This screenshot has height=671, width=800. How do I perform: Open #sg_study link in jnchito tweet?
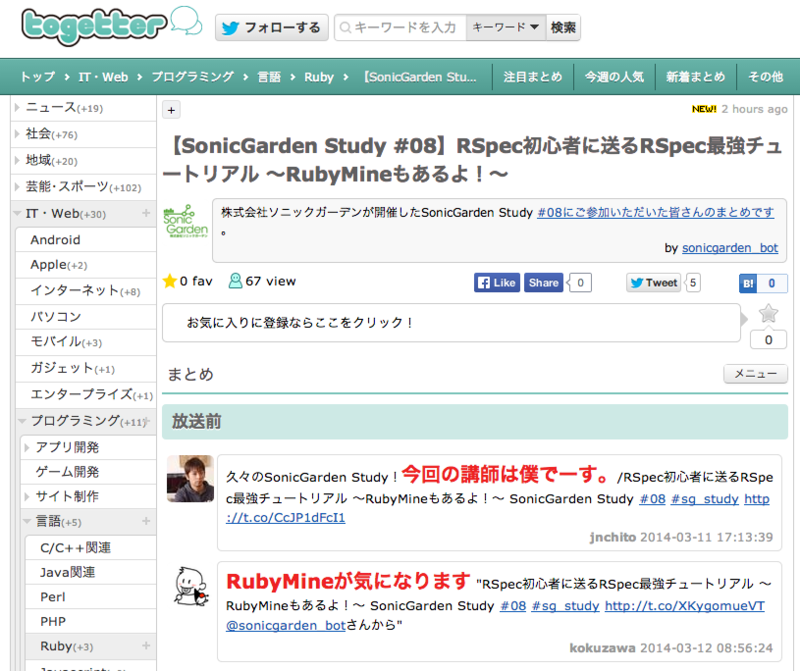(x=705, y=499)
